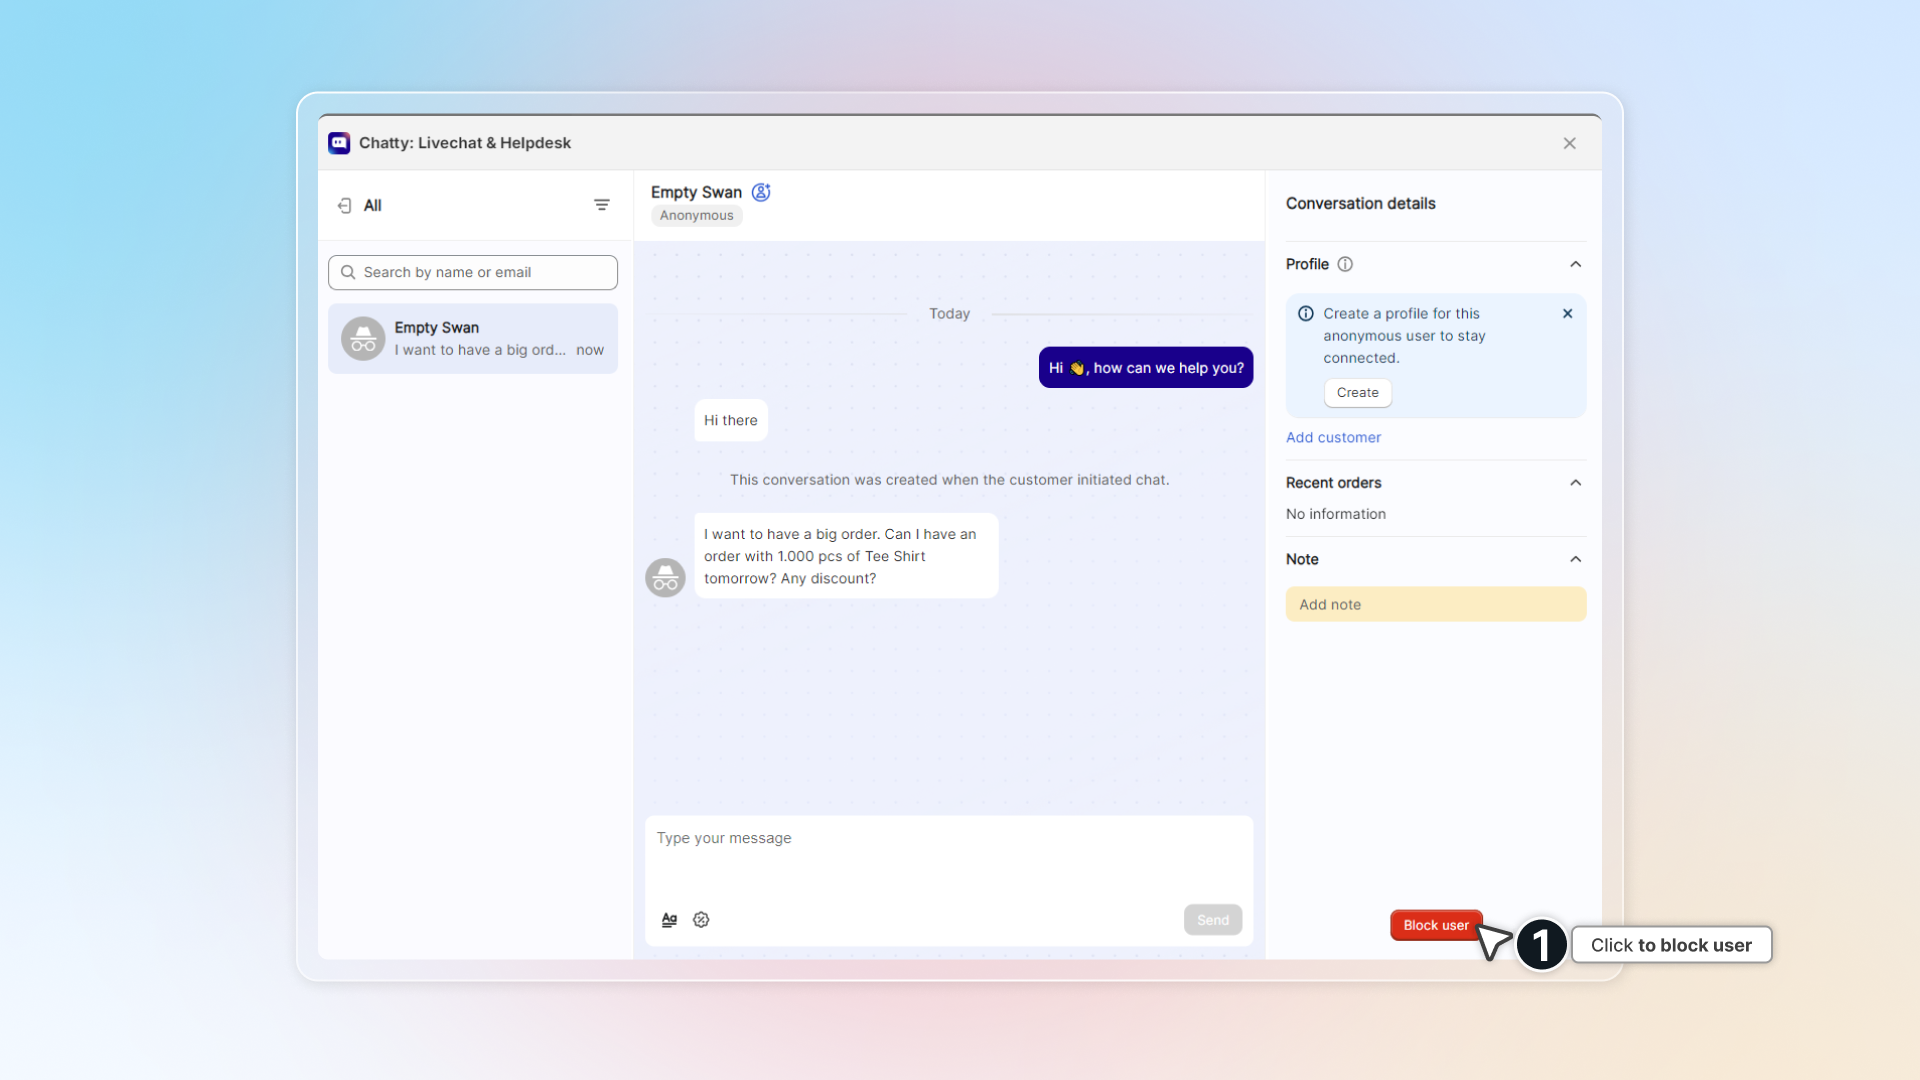1920x1080 pixels.
Task: Click the back arrow icon beside All
Action: 345,205
